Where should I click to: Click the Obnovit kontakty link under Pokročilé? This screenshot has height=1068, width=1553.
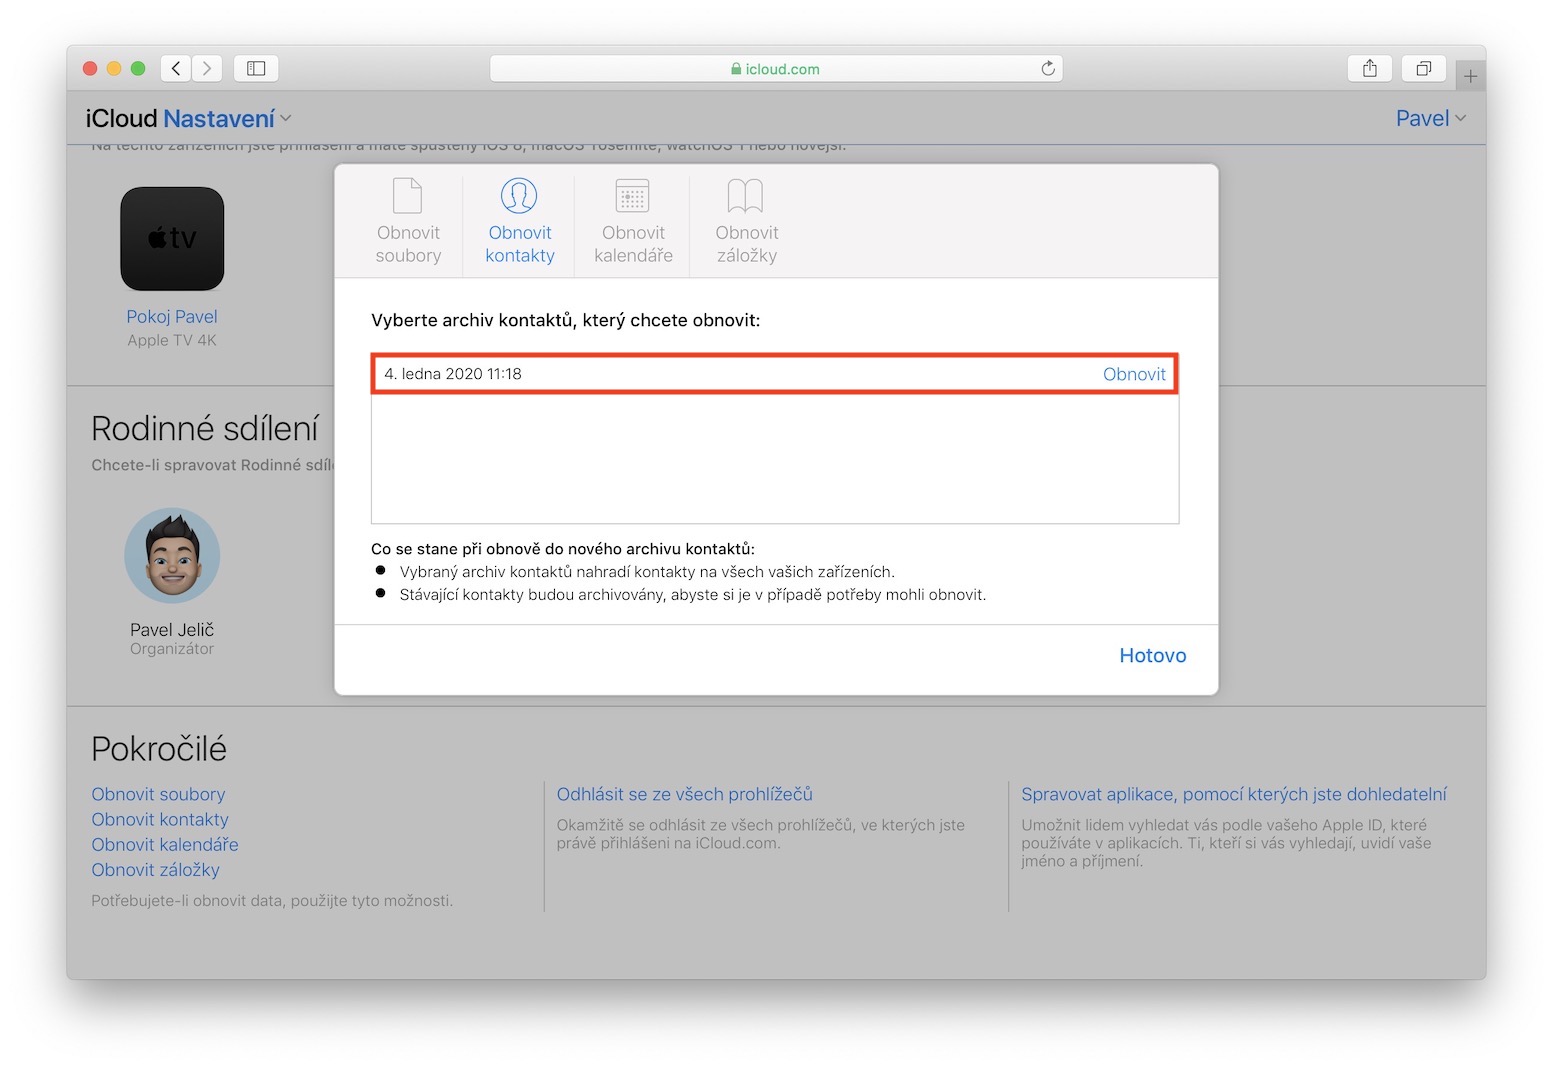point(160,819)
